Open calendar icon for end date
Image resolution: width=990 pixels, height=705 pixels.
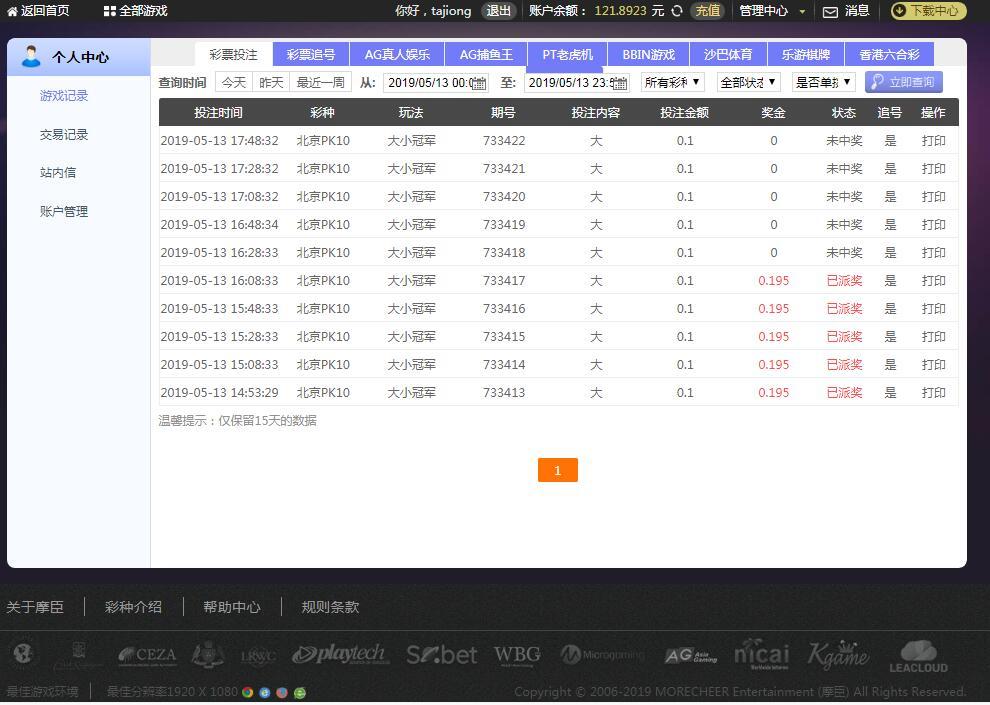coord(619,83)
